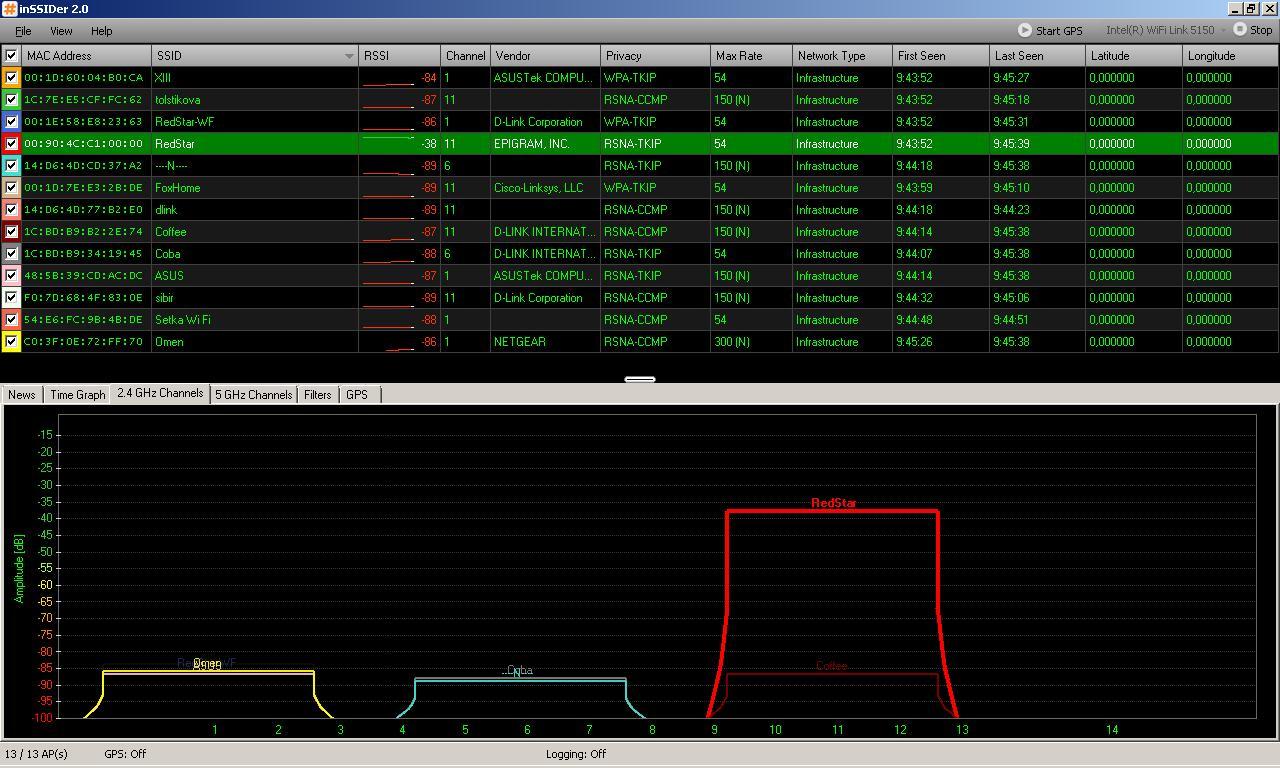1280x768 pixels.
Task: Open the View menu
Action: click(61, 31)
